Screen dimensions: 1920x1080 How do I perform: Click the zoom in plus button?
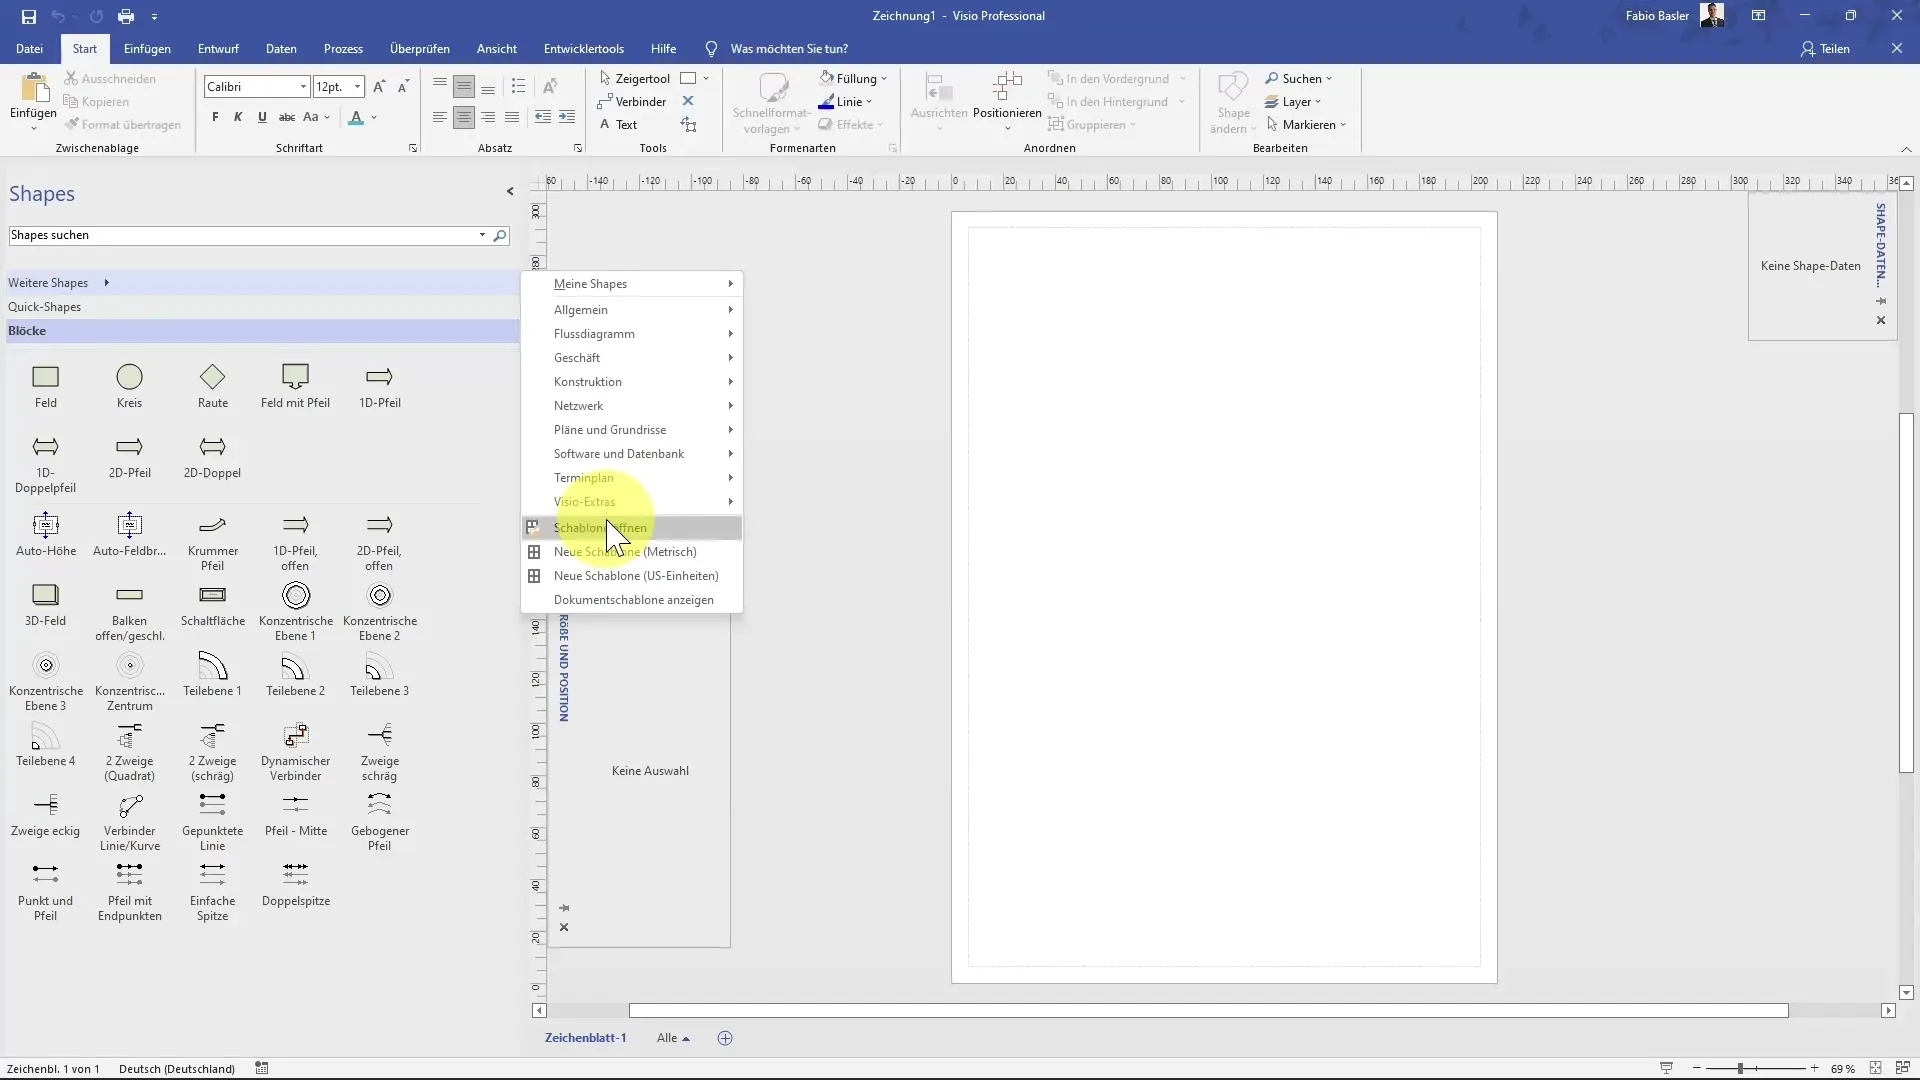(1814, 1068)
